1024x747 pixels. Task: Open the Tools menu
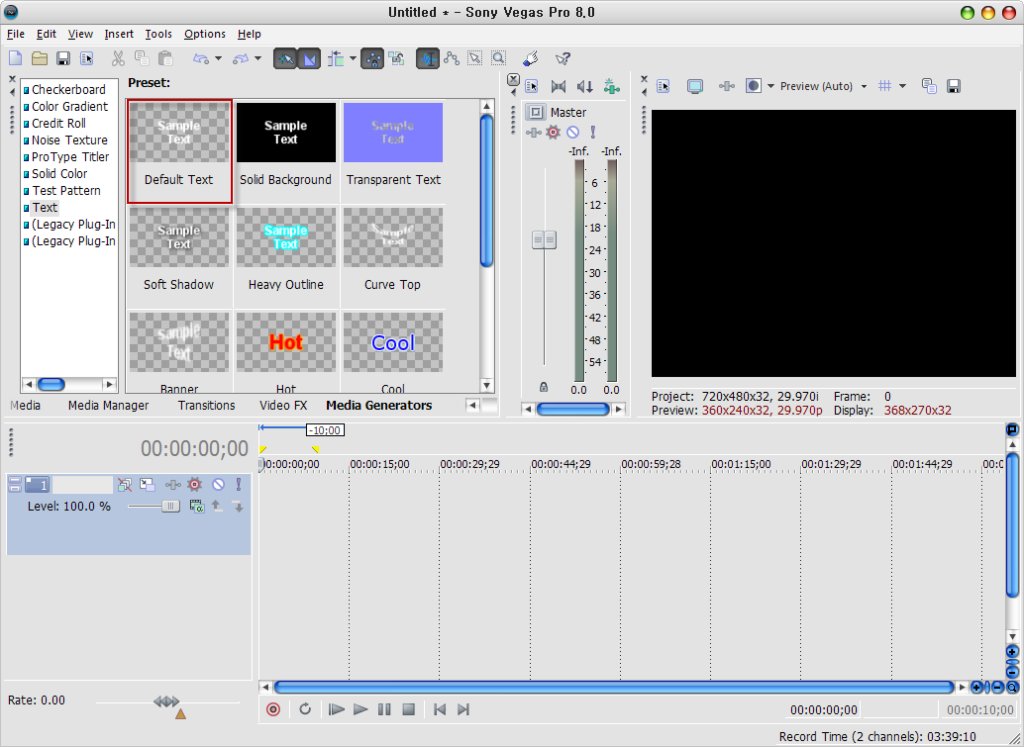tap(158, 34)
